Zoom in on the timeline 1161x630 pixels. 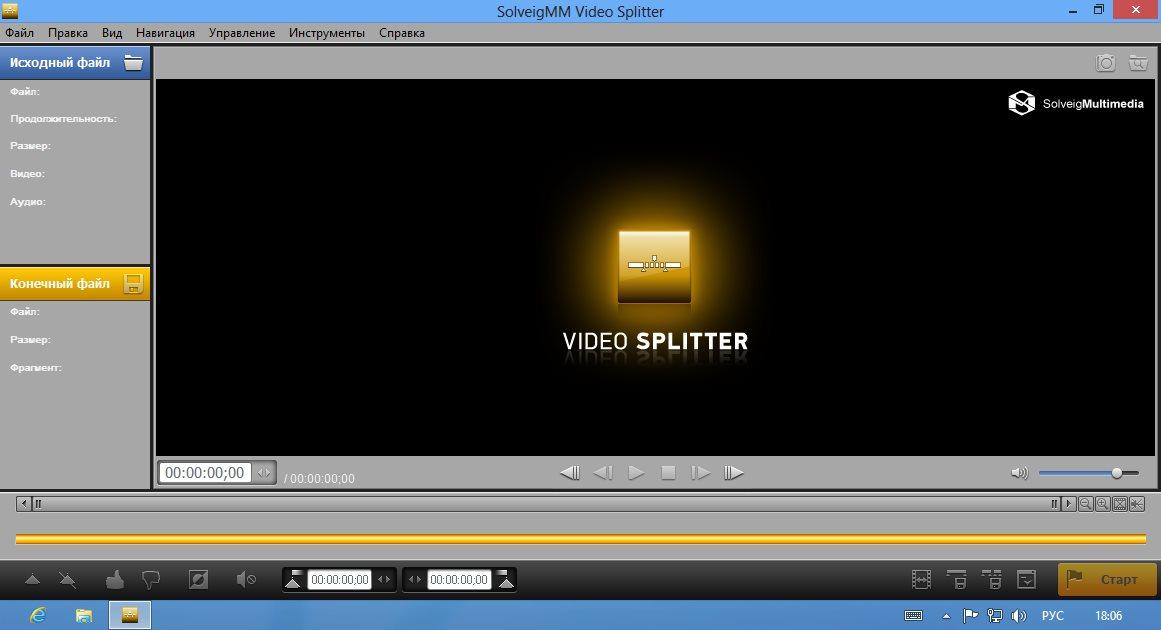pyautogui.click(x=1102, y=504)
